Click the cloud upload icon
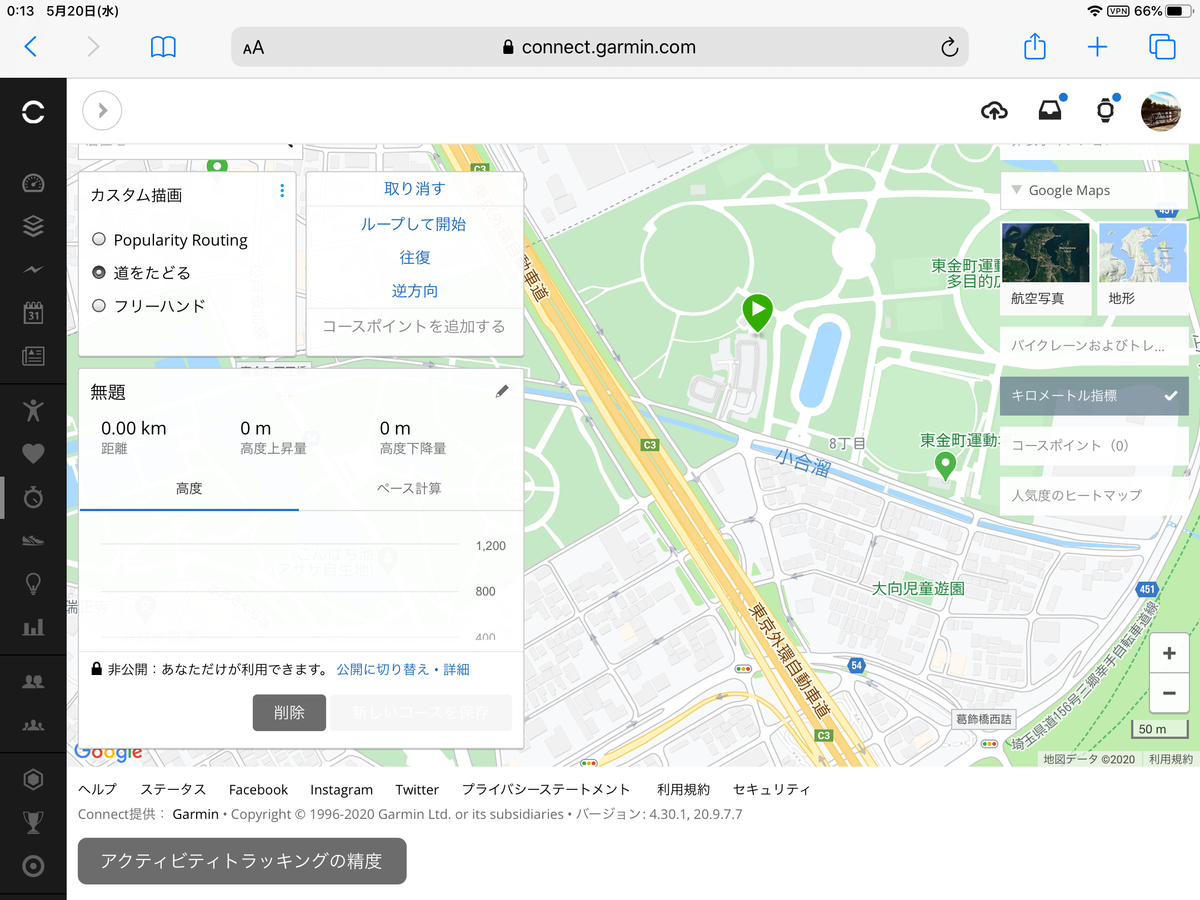 coord(994,111)
